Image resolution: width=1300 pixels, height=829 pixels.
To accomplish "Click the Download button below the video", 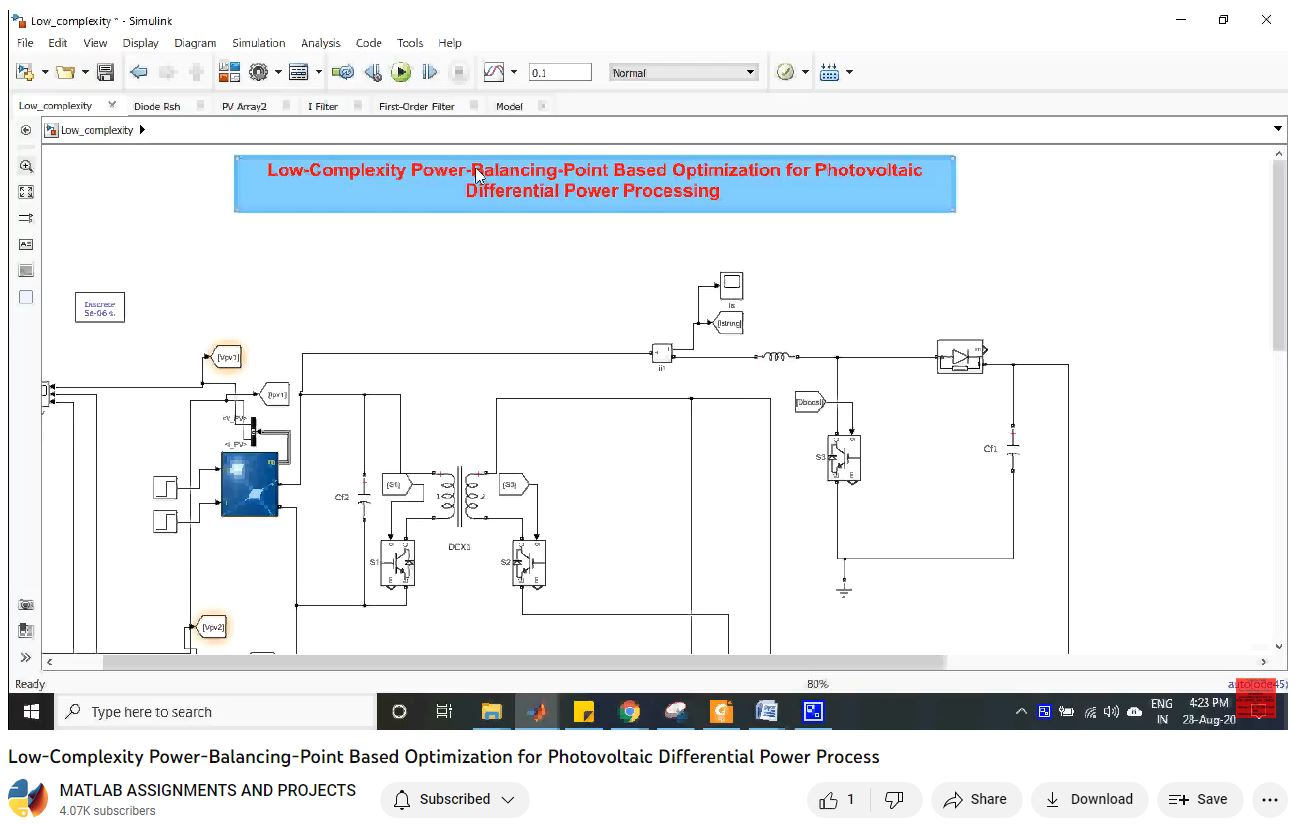I will (x=1089, y=799).
